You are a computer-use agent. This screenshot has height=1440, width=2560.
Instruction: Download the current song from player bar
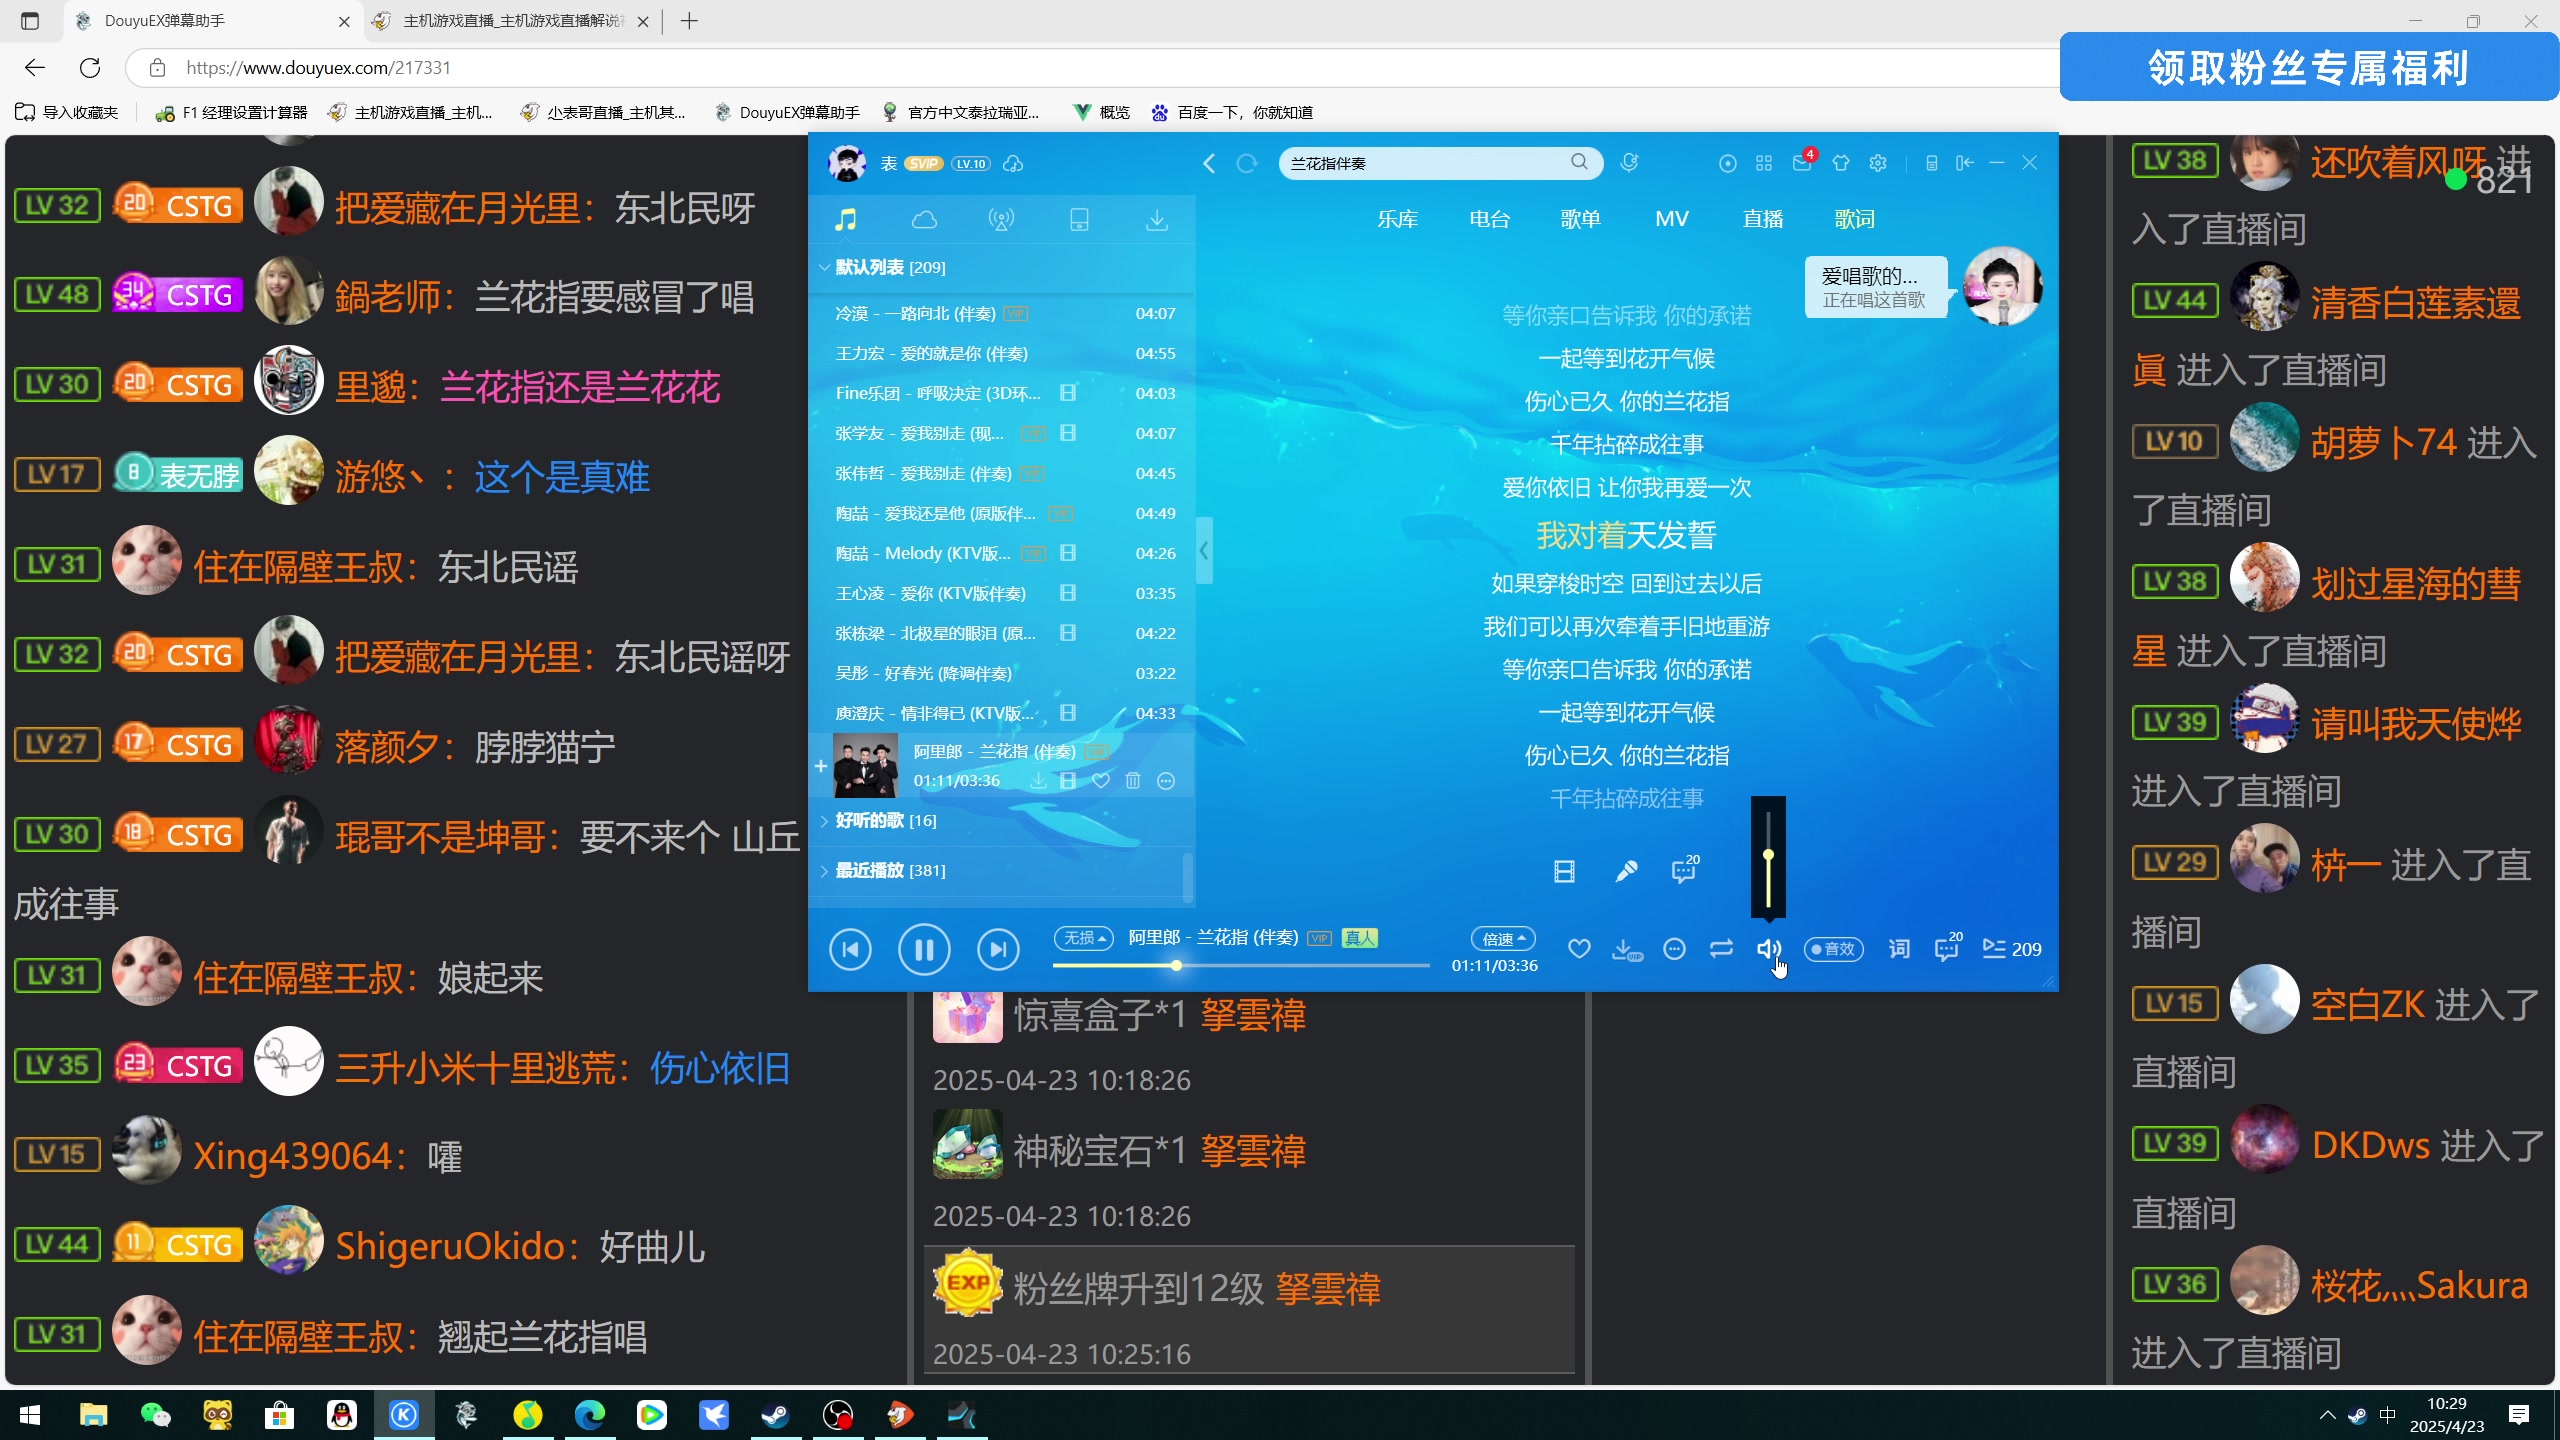tap(1627, 950)
